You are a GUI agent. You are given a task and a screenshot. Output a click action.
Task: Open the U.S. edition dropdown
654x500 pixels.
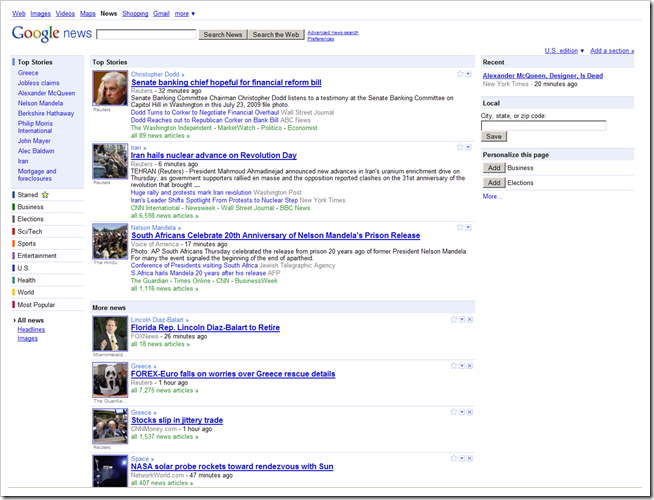click(564, 50)
